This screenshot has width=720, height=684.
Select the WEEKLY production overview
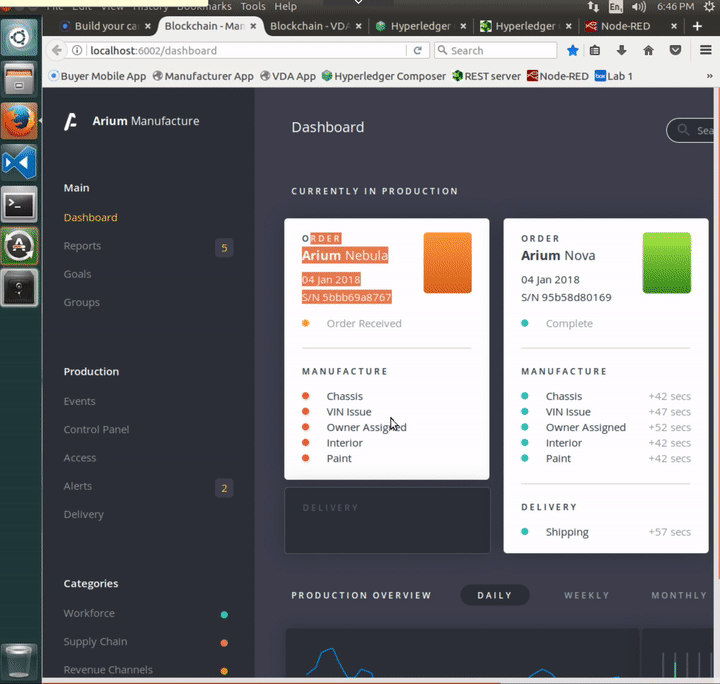coord(586,595)
